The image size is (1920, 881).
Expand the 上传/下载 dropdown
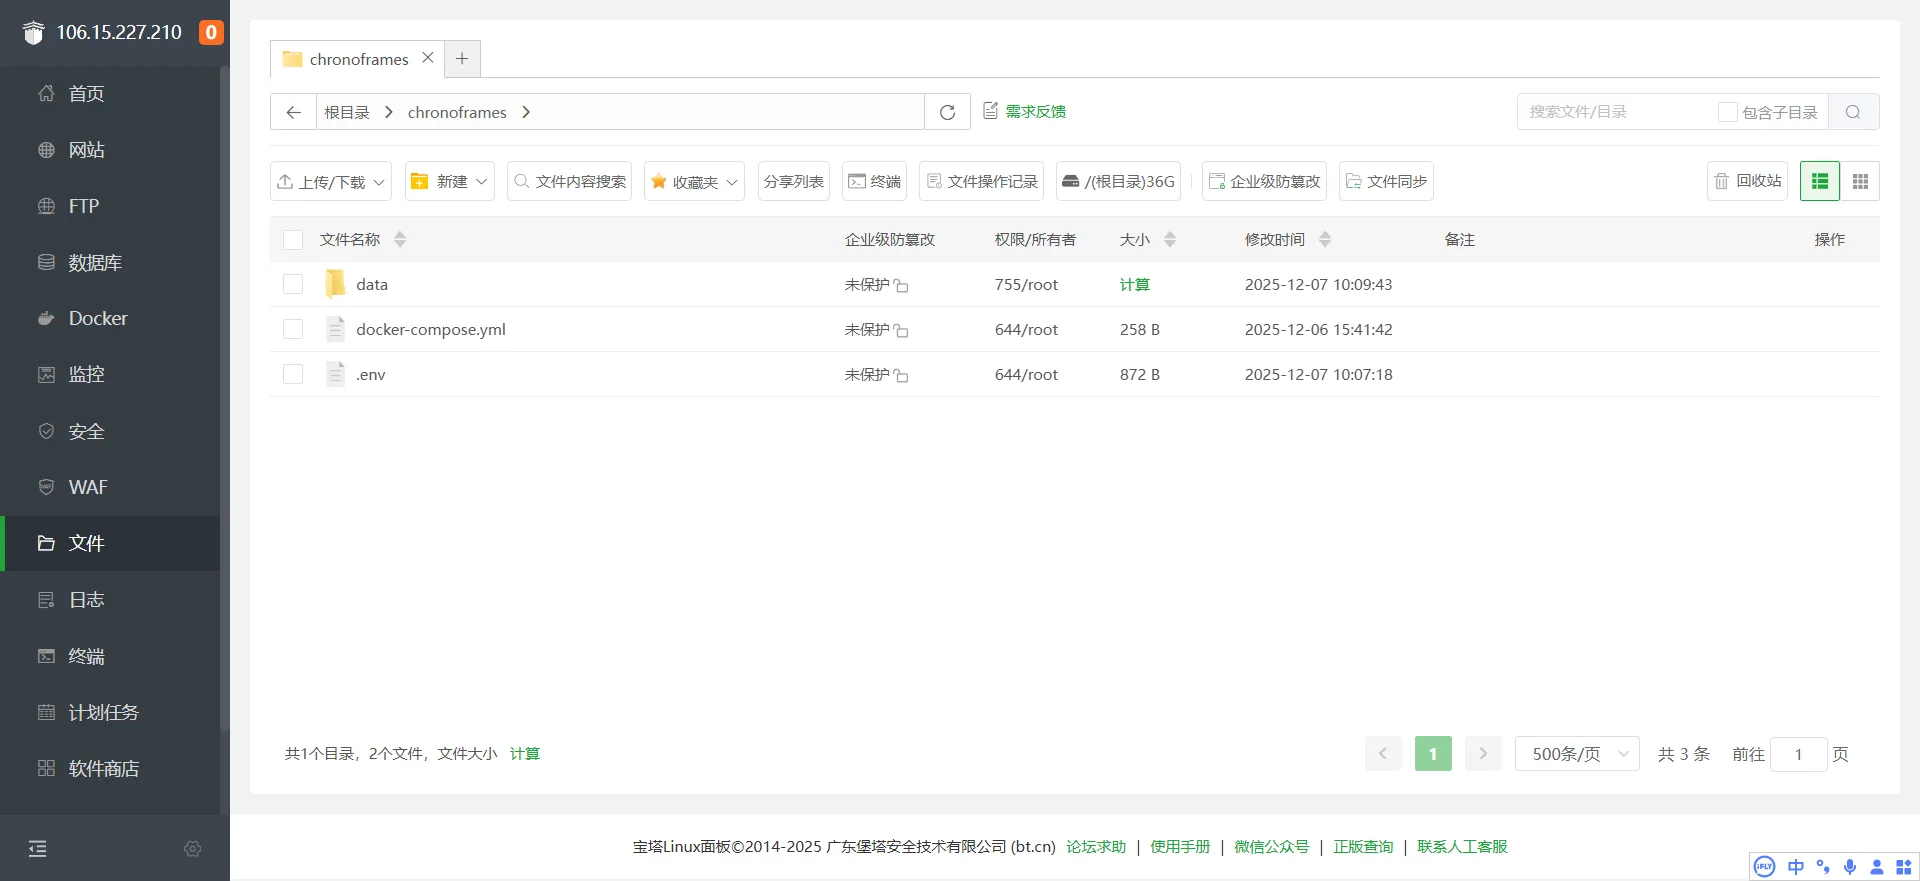331,181
